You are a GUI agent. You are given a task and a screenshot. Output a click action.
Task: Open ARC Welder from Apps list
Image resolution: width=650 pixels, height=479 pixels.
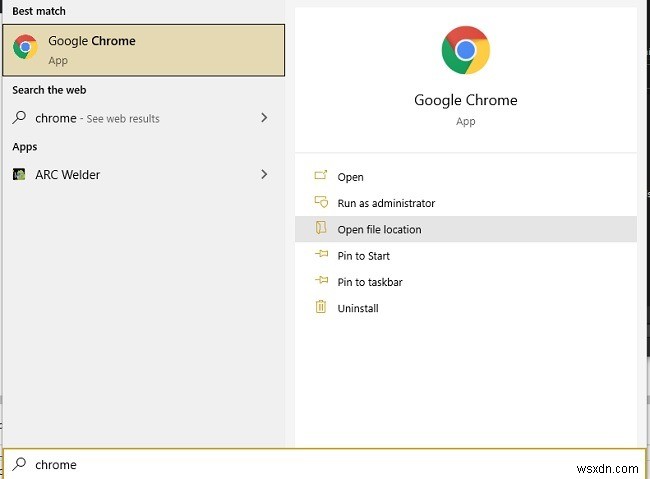143,175
